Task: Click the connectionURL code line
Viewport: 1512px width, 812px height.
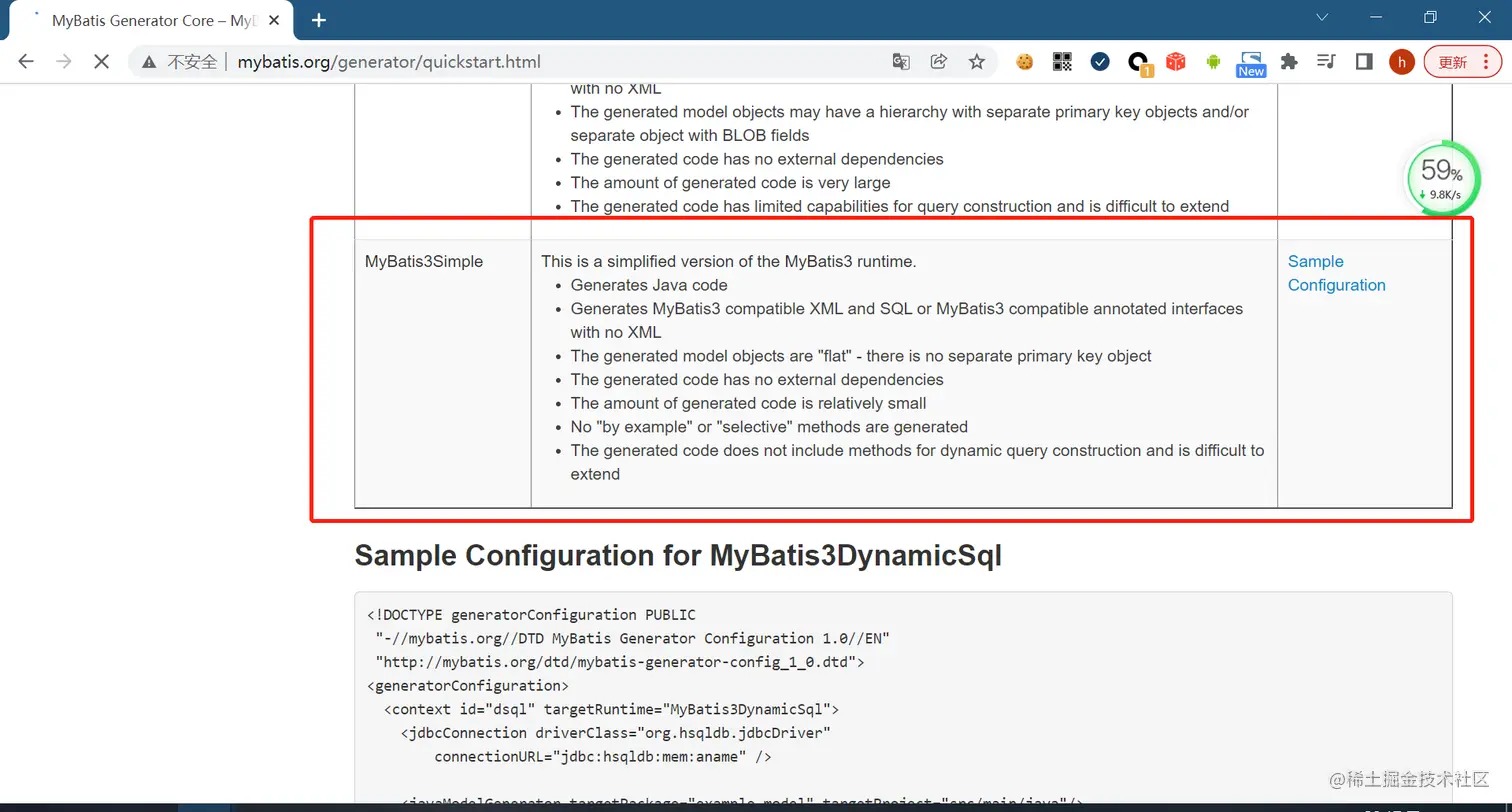Action: (x=603, y=757)
